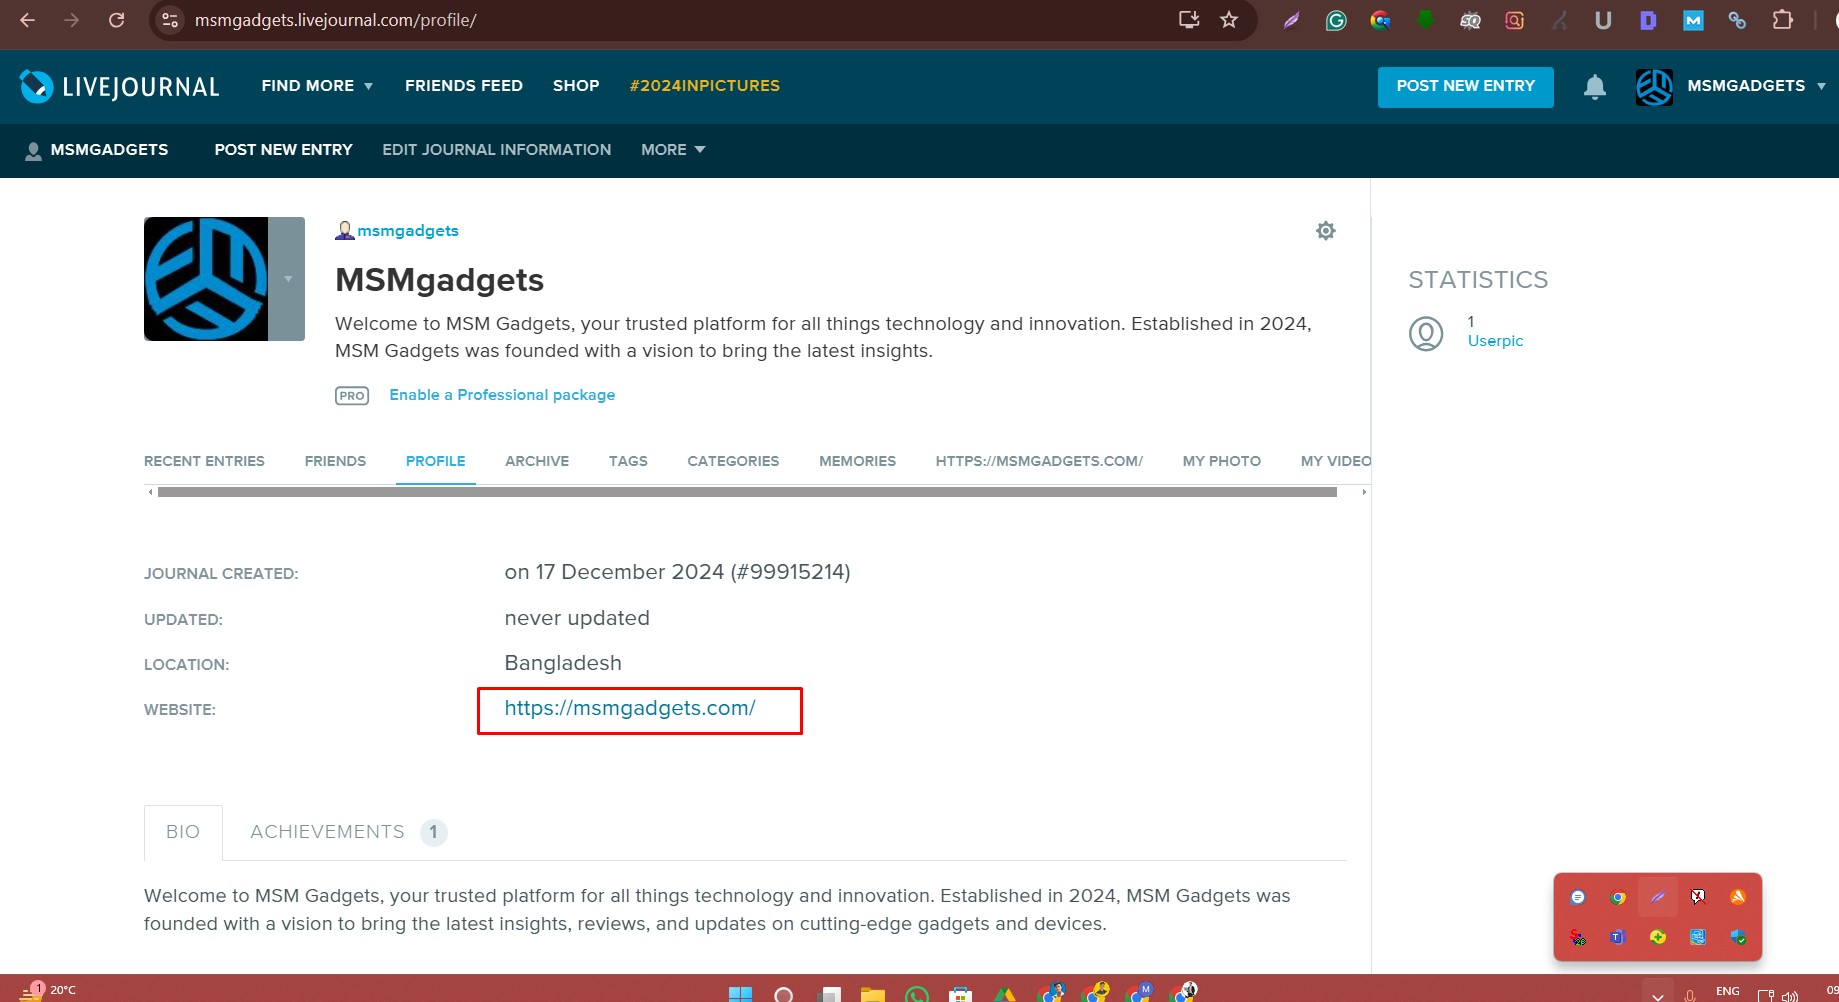
Task: Expand the FIND MORE dropdown
Action: [317, 86]
